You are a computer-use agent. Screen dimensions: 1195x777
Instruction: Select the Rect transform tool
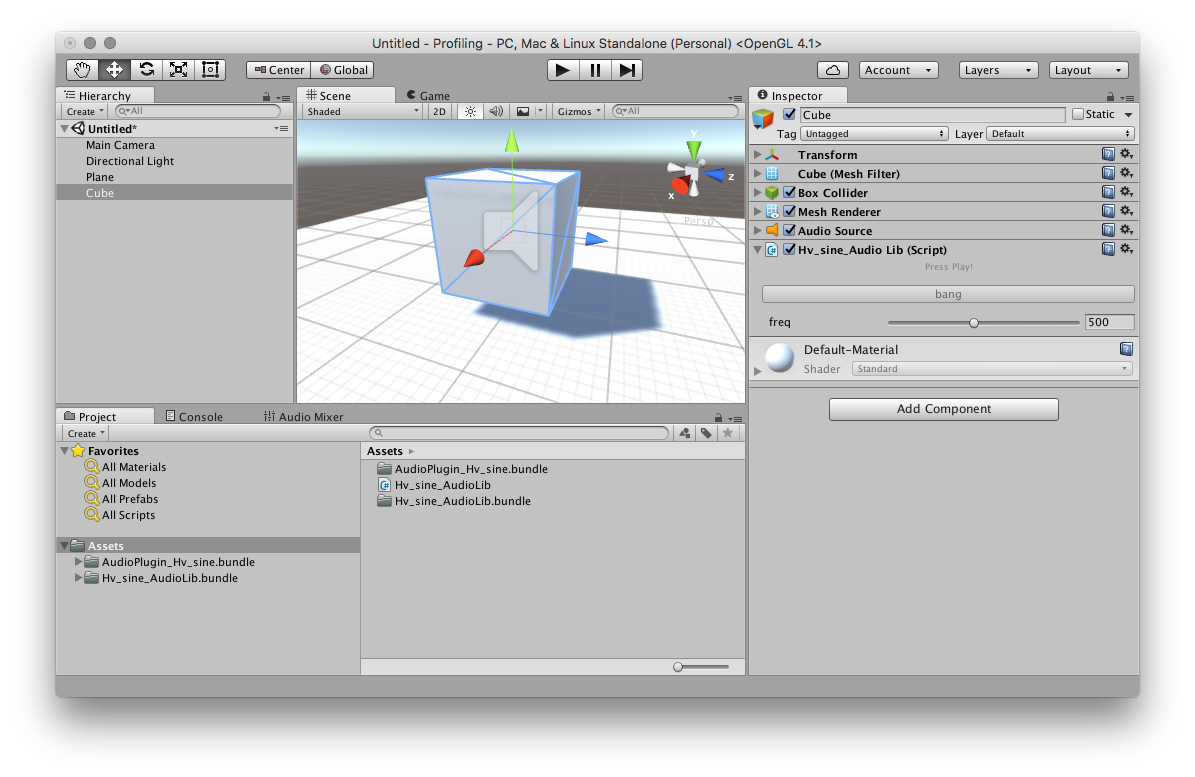tap(210, 70)
